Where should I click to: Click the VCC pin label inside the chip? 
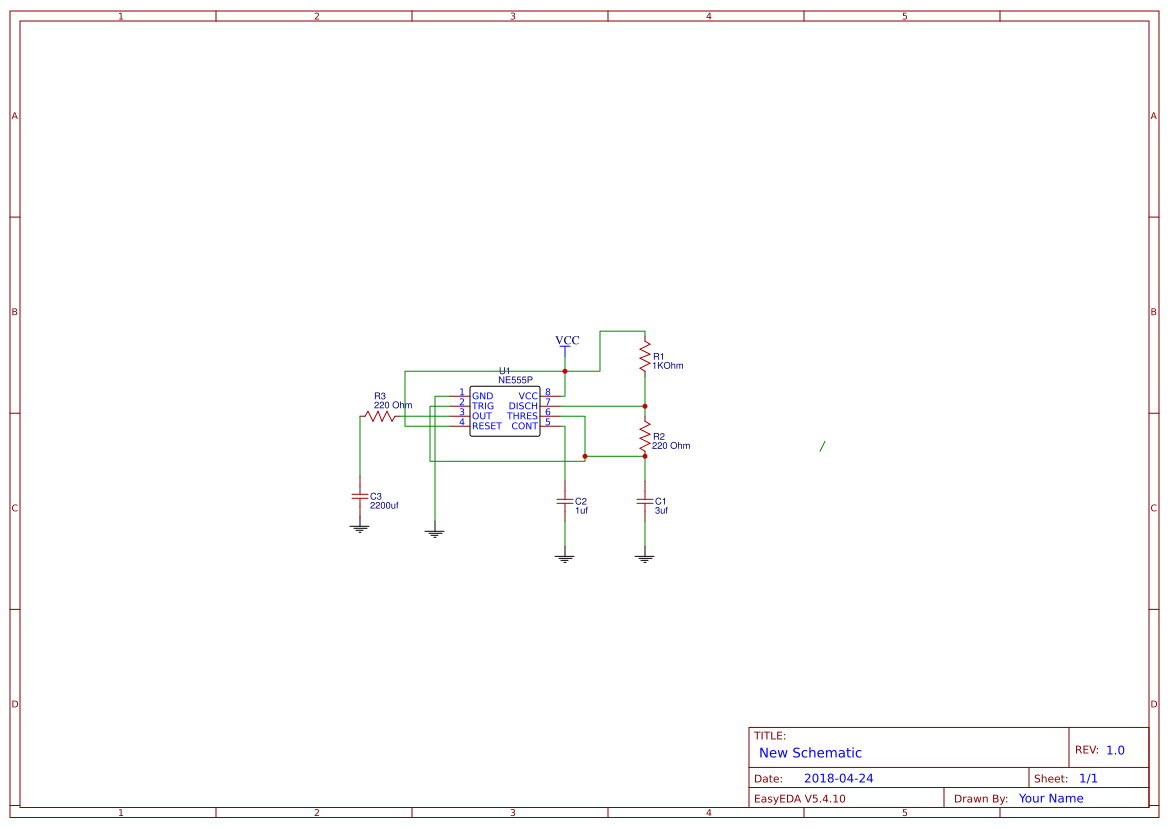click(x=528, y=396)
